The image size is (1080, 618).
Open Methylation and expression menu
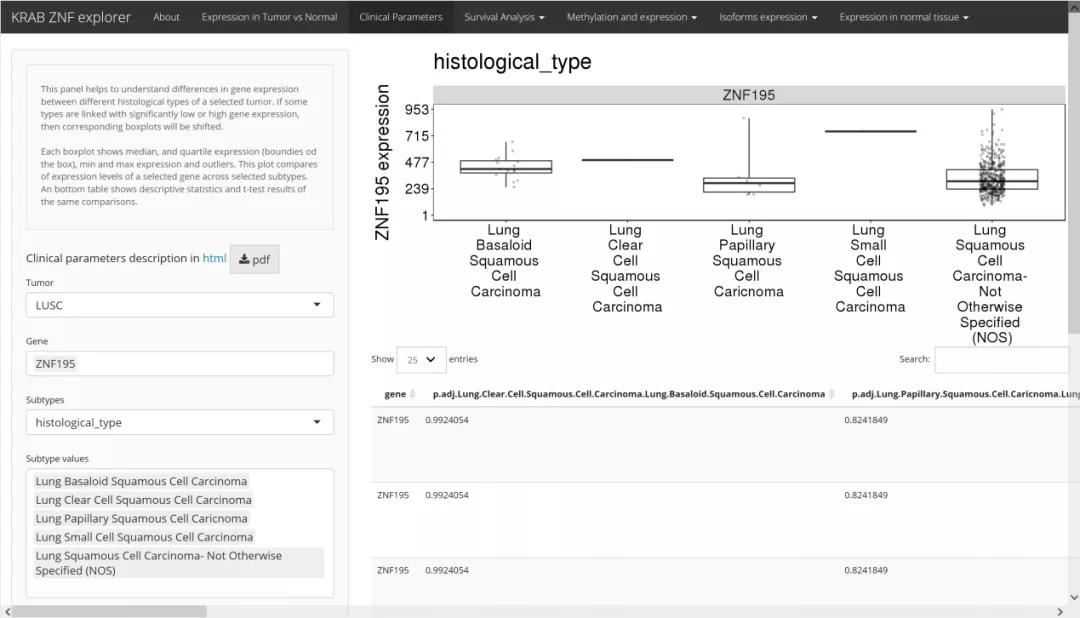pyautogui.click(x=631, y=17)
